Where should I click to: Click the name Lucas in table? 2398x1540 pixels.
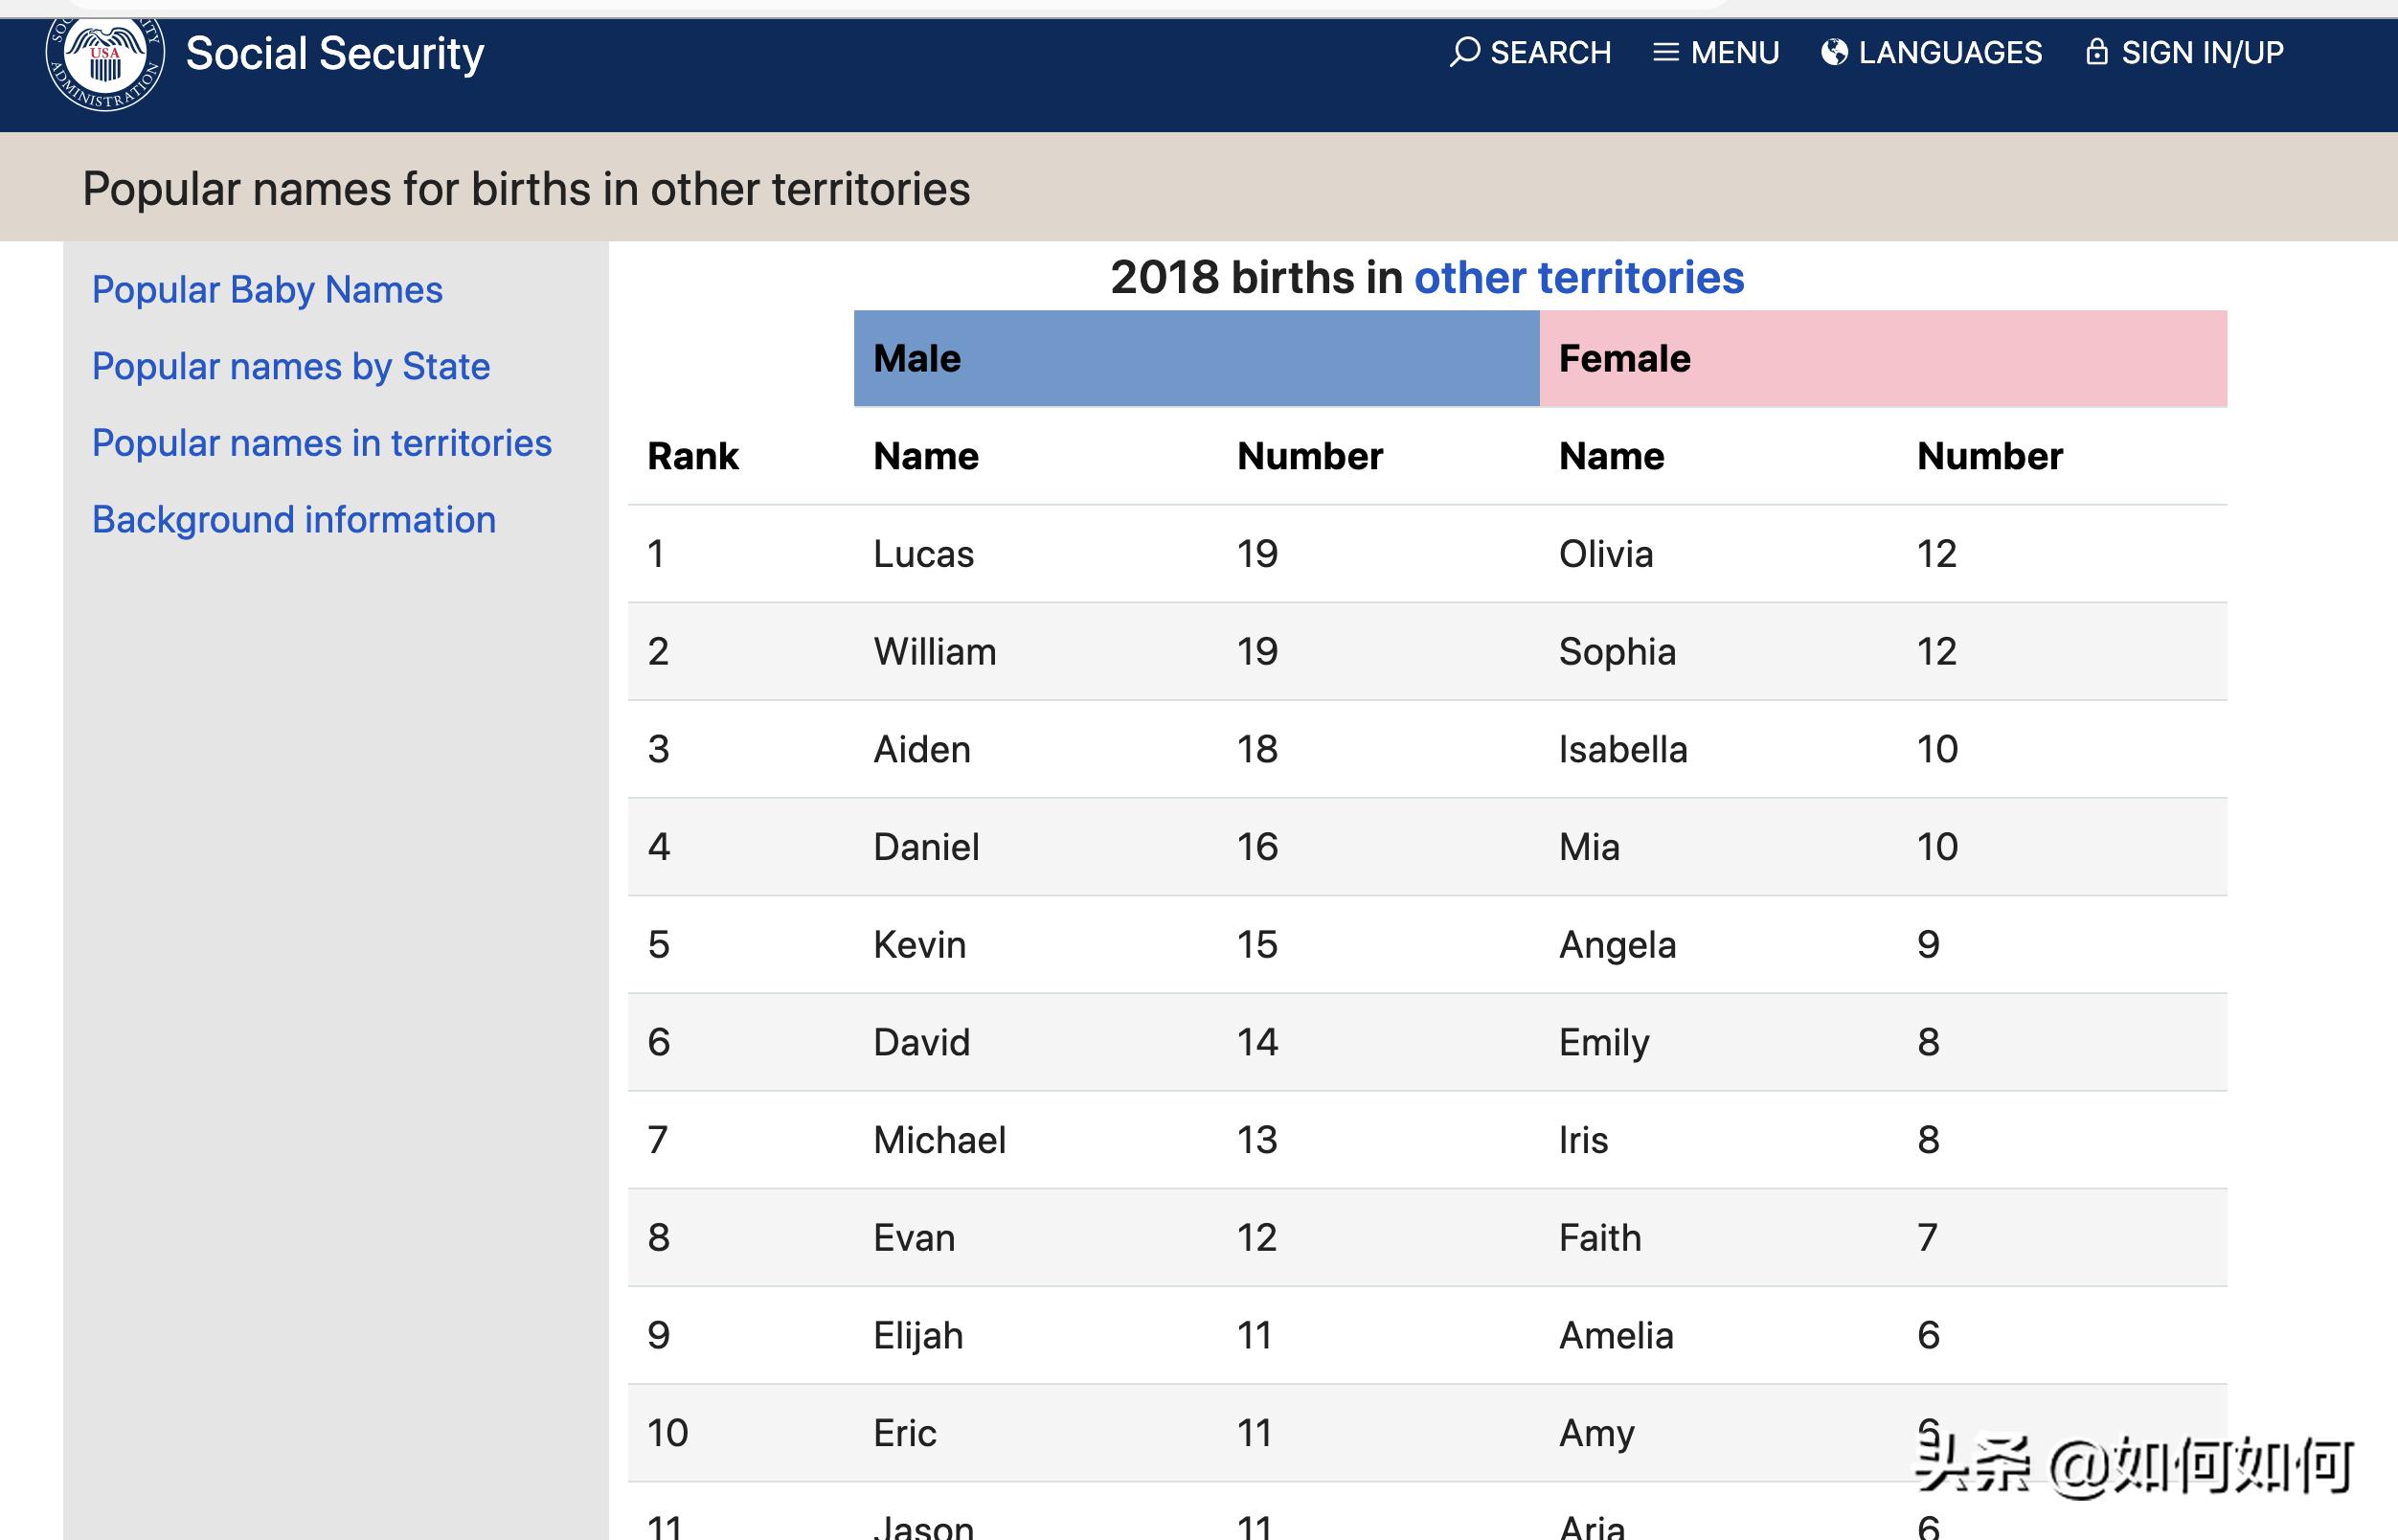point(922,554)
